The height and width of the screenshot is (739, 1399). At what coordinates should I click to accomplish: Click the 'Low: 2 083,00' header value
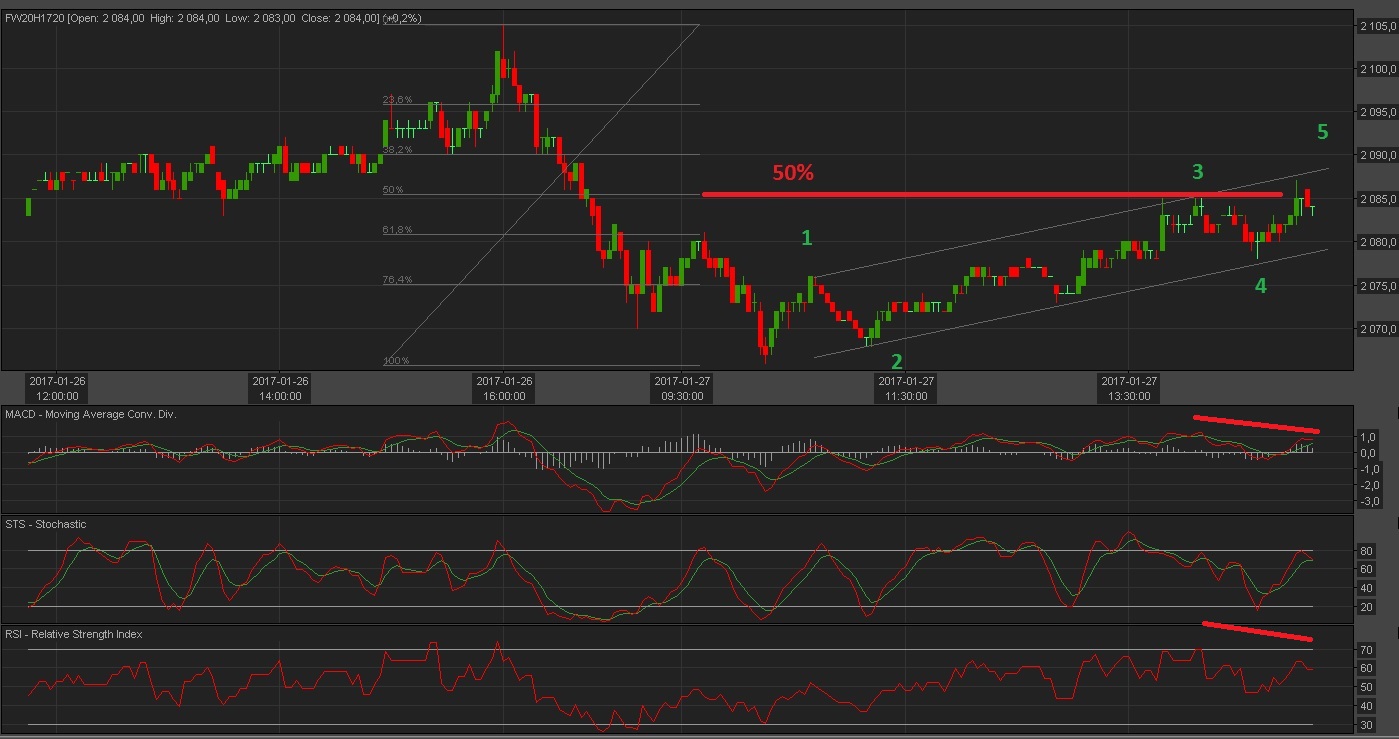(260, 17)
